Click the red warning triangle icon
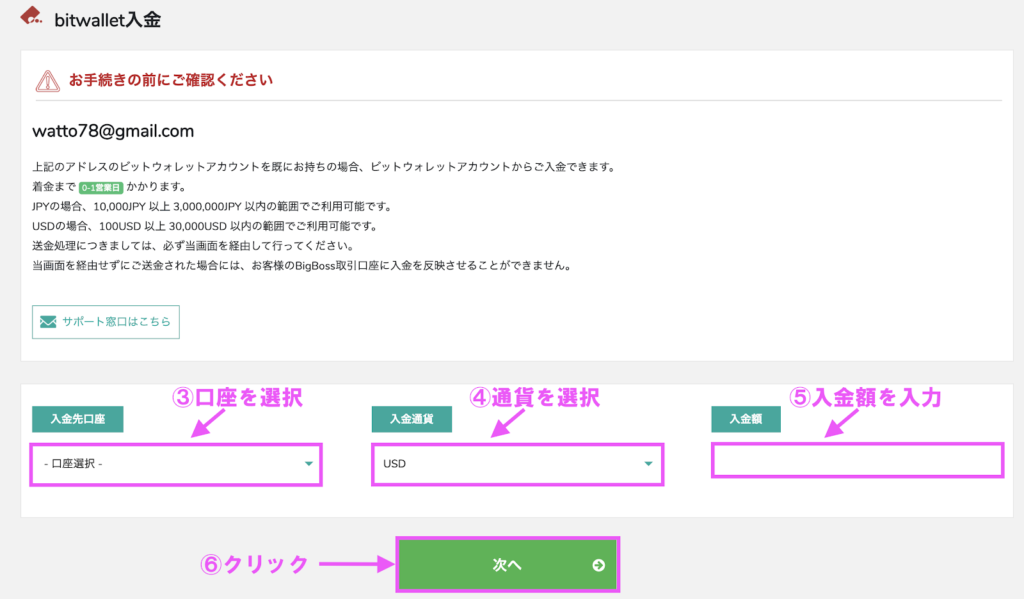Viewport: 1024px width, 599px height. click(x=48, y=81)
